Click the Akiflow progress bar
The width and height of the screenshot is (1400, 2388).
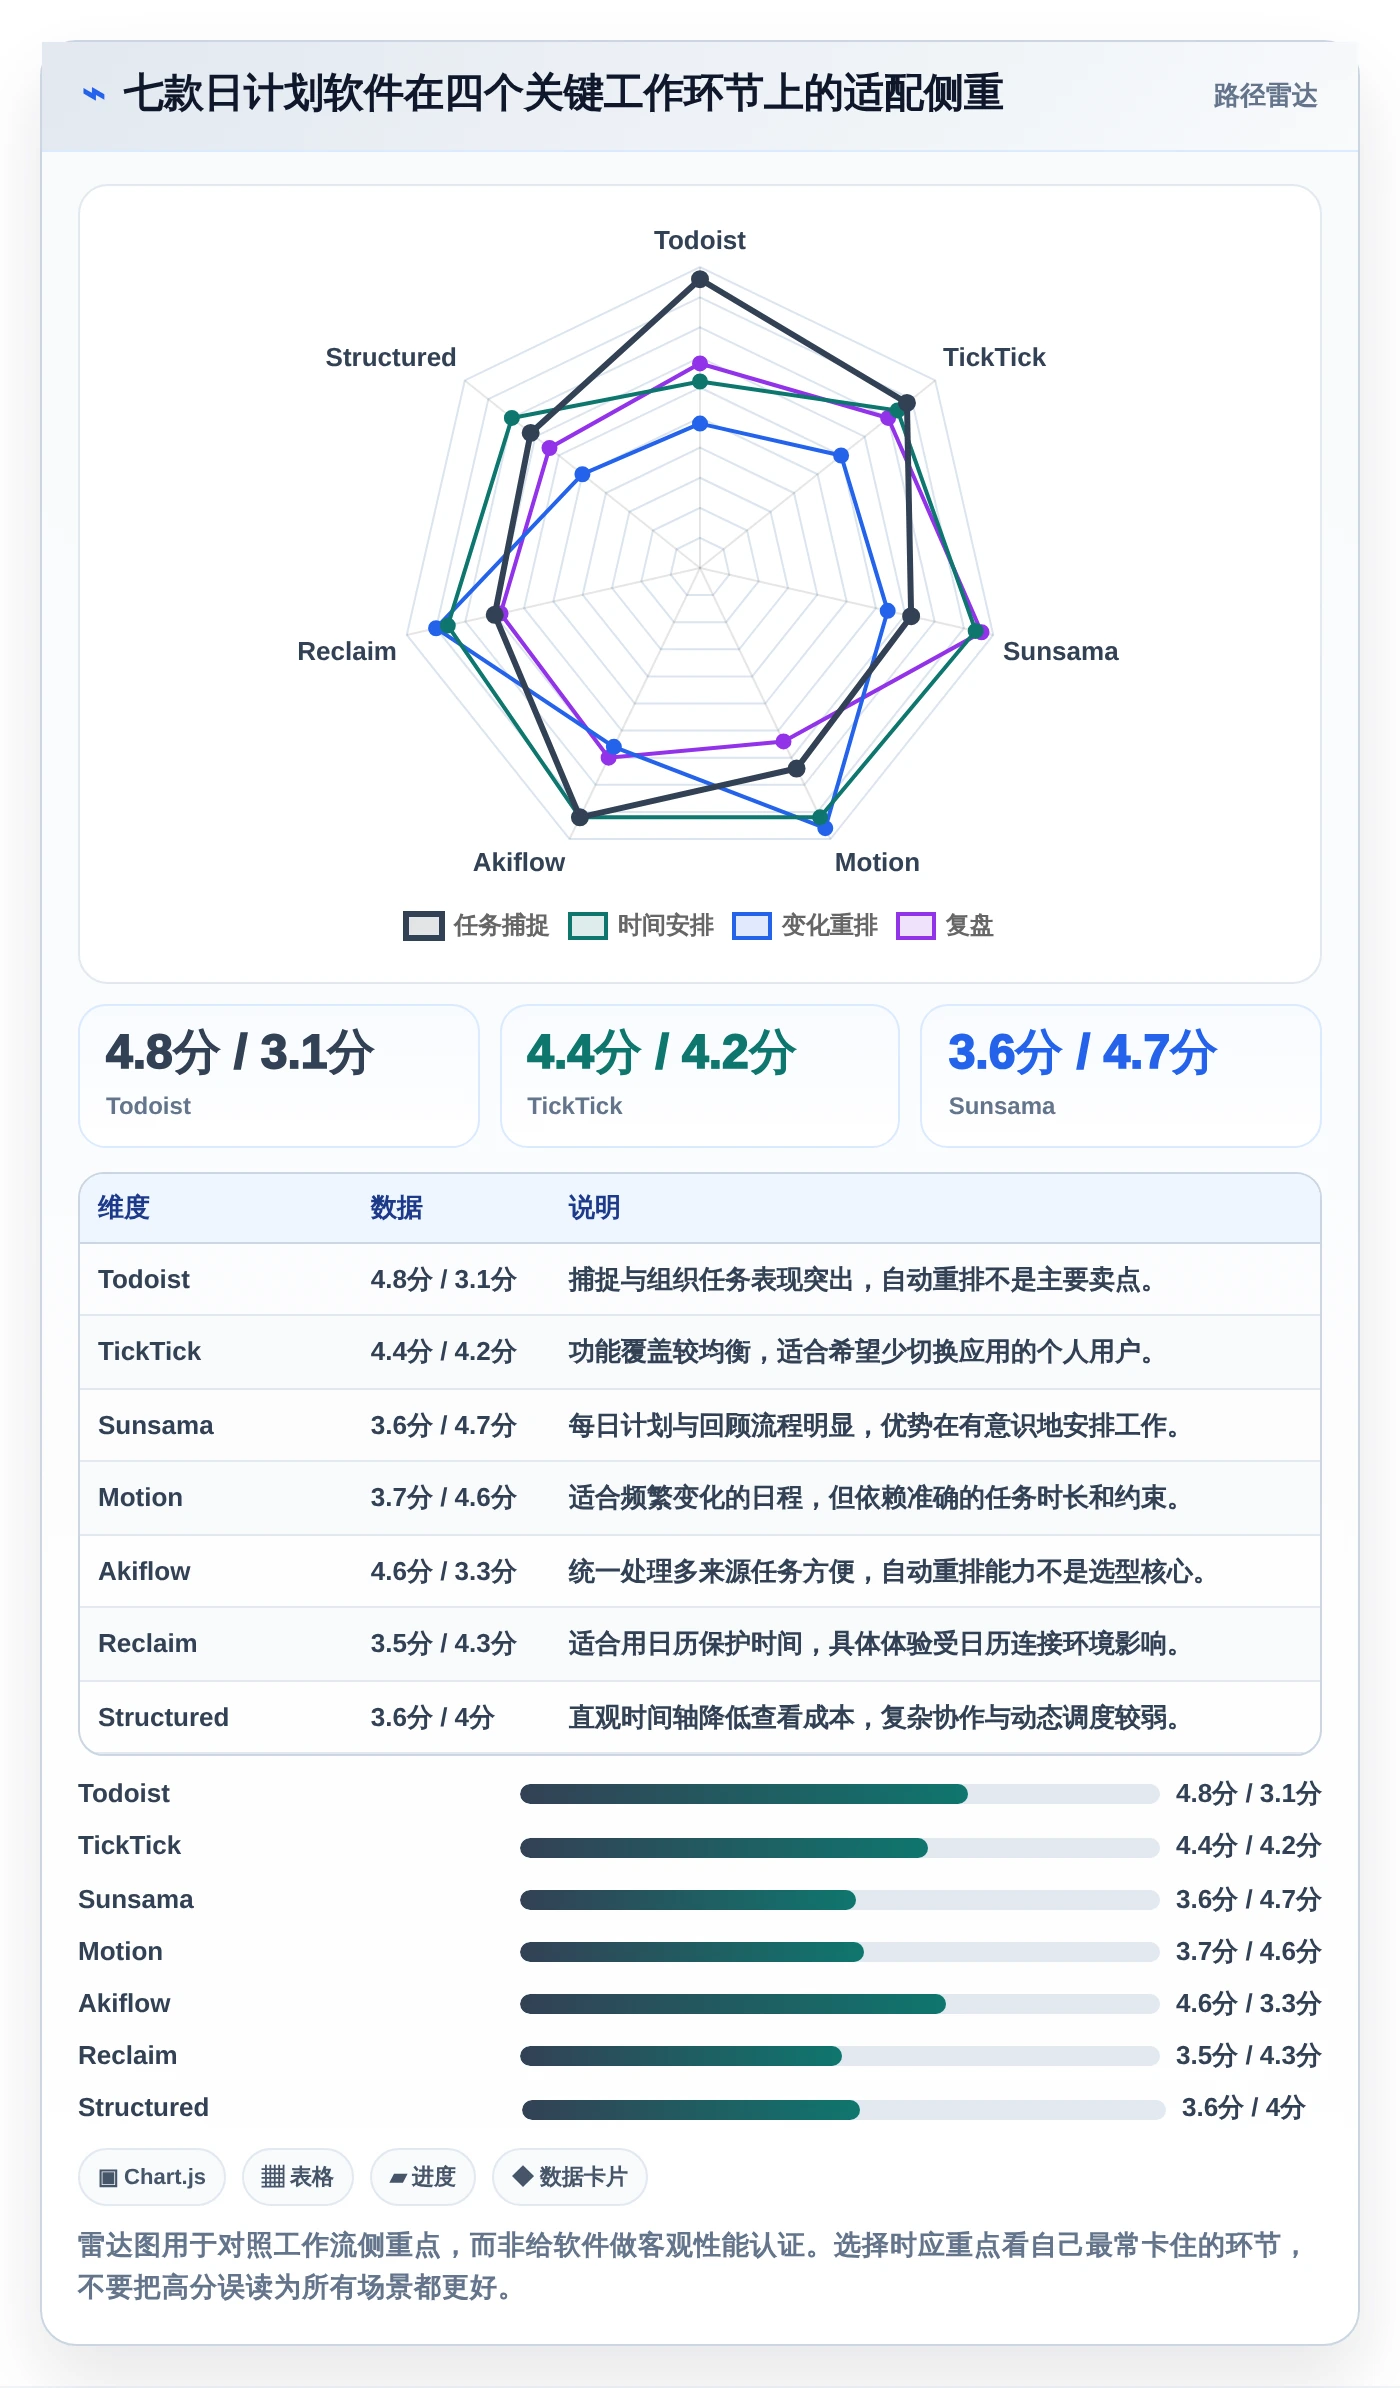point(840,2004)
